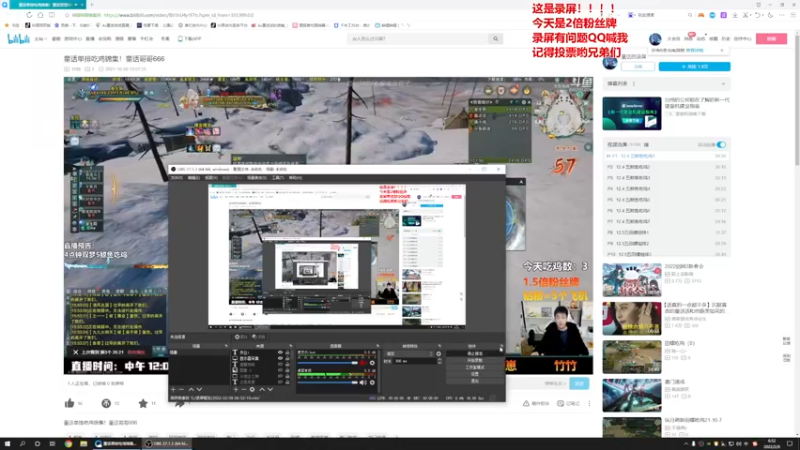Open source properties gear in OBS sources toolbar

(252, 389)
